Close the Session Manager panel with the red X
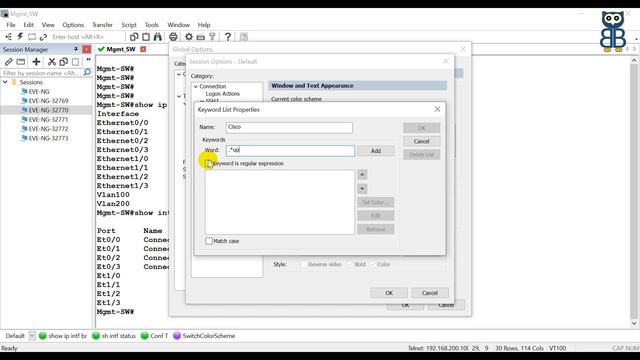Viewport: 640px width, 360px height. point(87,49)
